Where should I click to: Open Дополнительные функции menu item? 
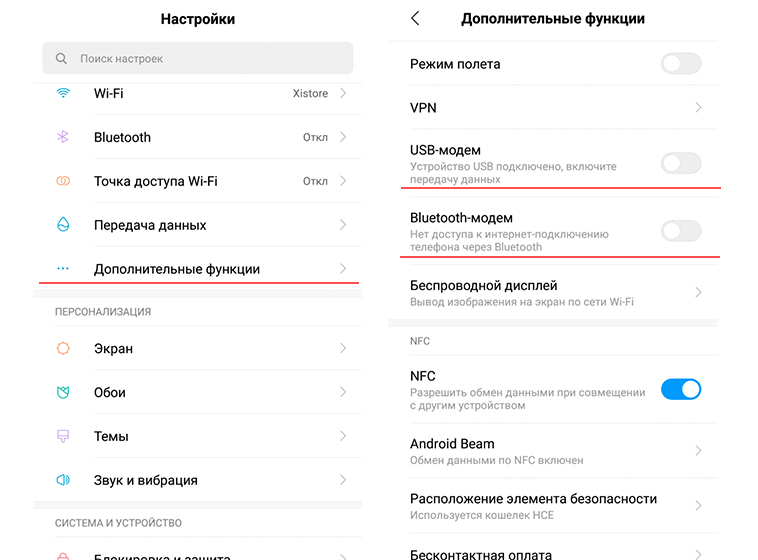tap(198, 268)
